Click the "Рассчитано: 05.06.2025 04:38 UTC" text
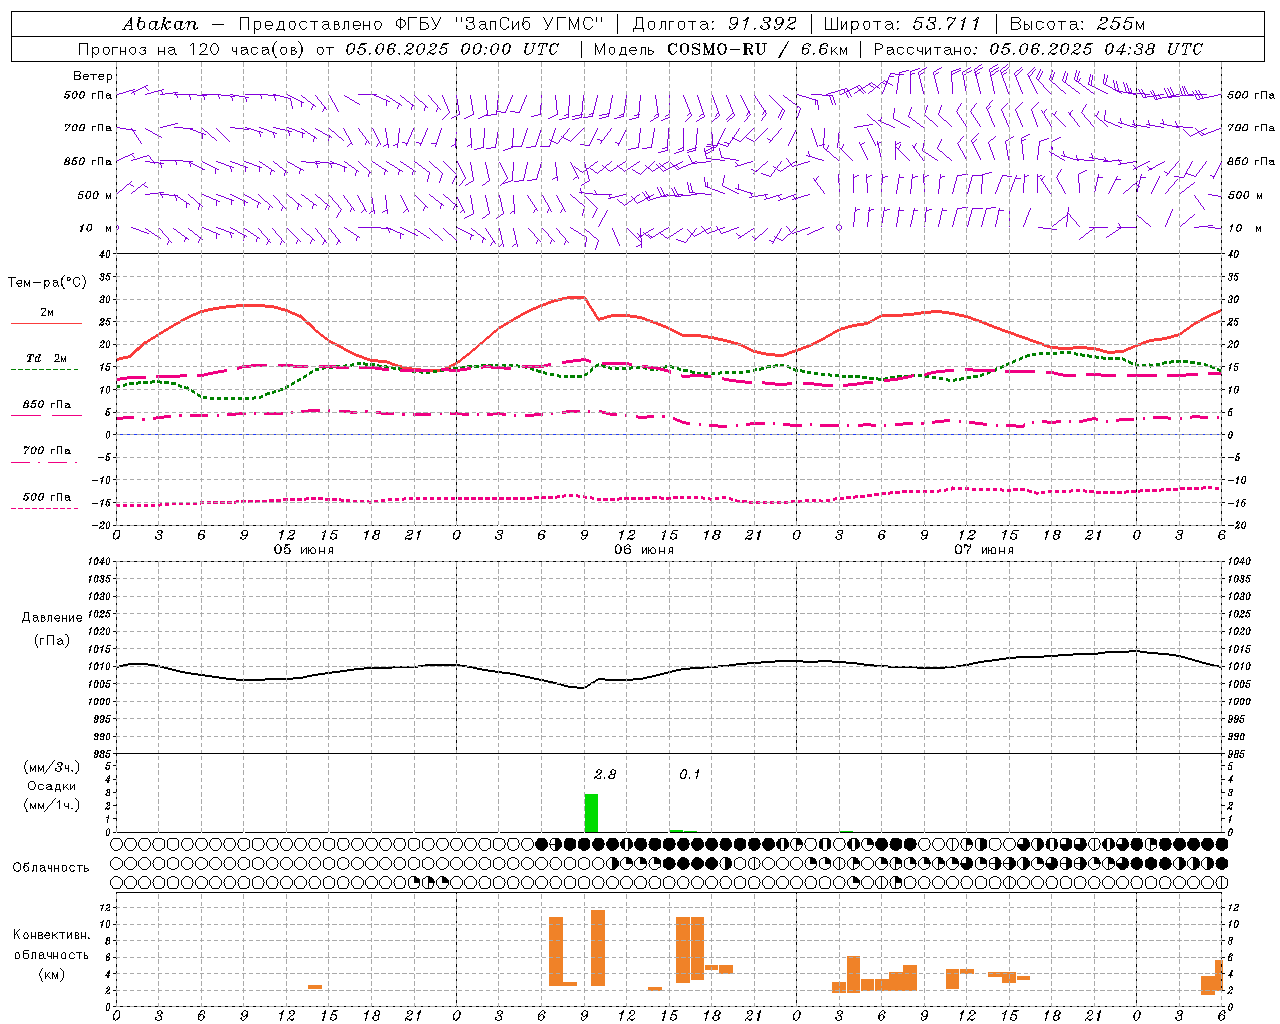This screenshot has height=1024, width=1280. (1038, 49)
